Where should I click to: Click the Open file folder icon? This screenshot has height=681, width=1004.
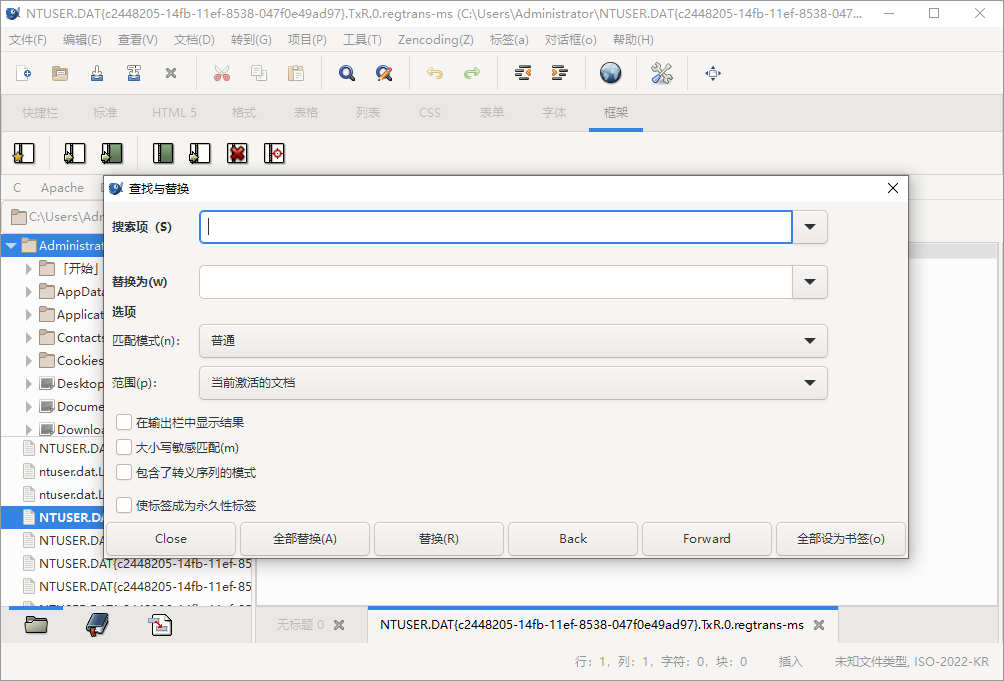(x=60, y=73)
